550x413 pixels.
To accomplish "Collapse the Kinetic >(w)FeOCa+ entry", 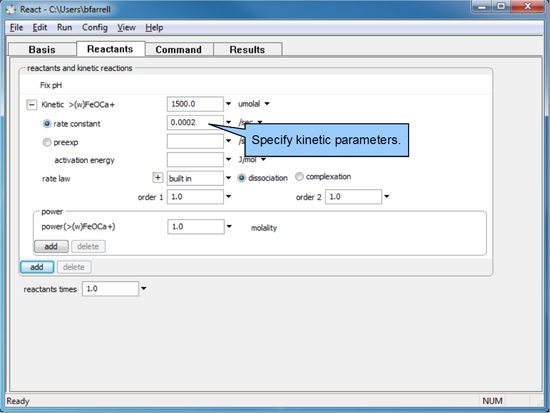I will [31, 105].
